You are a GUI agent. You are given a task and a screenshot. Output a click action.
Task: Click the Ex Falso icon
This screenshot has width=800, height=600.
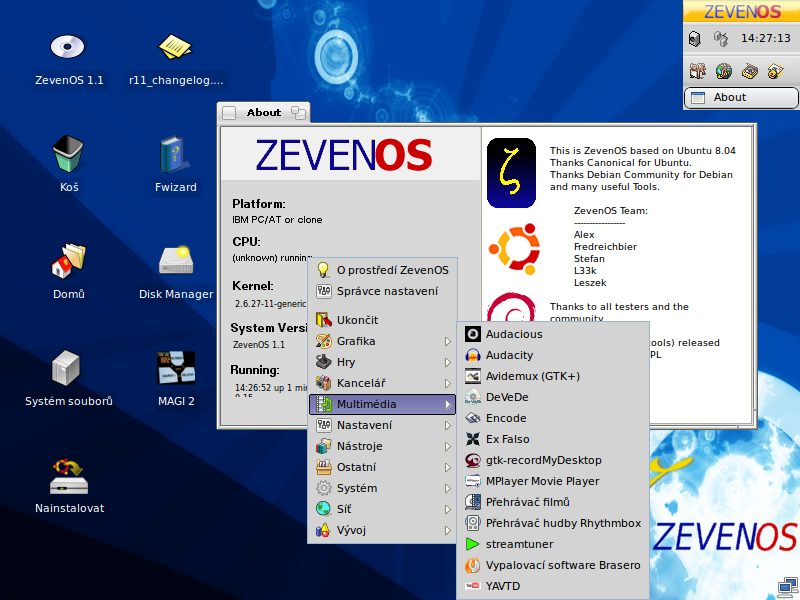tap(473, 439)
